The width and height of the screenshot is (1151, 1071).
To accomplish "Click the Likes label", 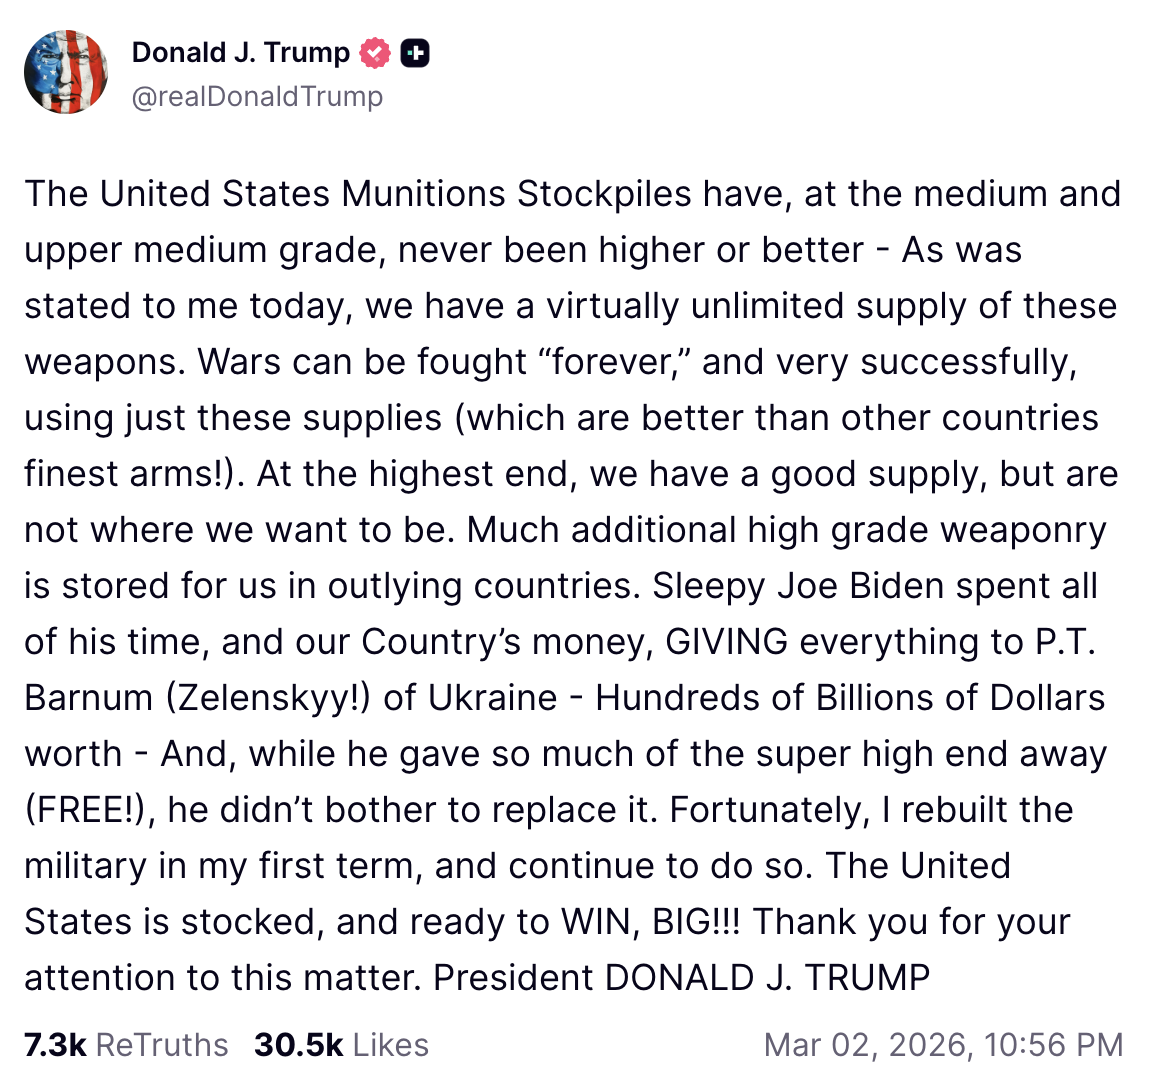I will tap(391, 1045).
